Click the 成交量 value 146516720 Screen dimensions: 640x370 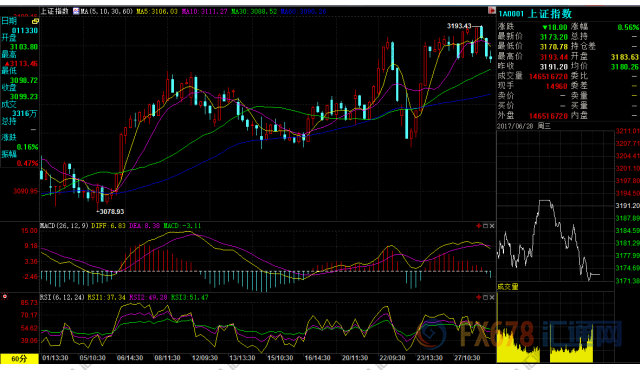click(x=549, y=76)
